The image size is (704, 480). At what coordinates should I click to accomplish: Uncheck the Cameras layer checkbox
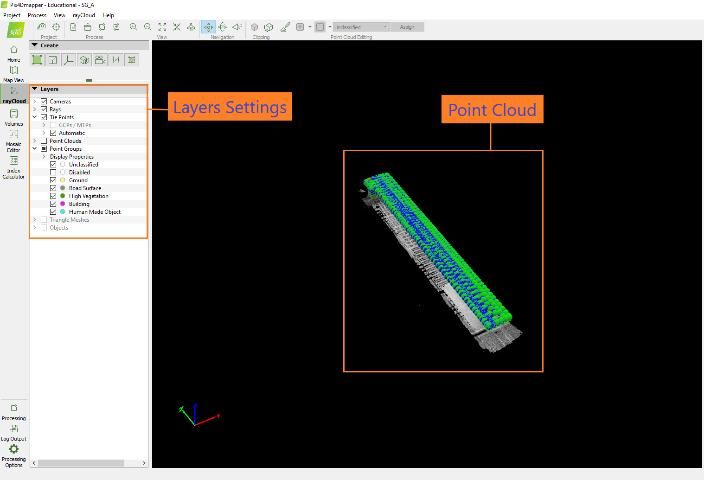(x=44, y=101)
